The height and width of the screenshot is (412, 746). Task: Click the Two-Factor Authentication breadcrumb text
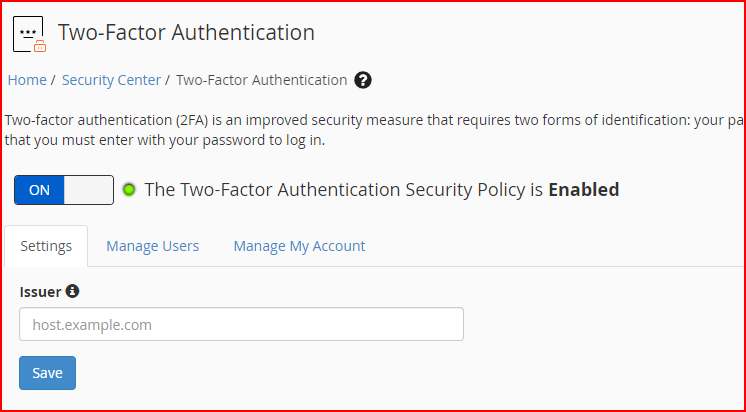pyautogui.click(x=262, y=80)
